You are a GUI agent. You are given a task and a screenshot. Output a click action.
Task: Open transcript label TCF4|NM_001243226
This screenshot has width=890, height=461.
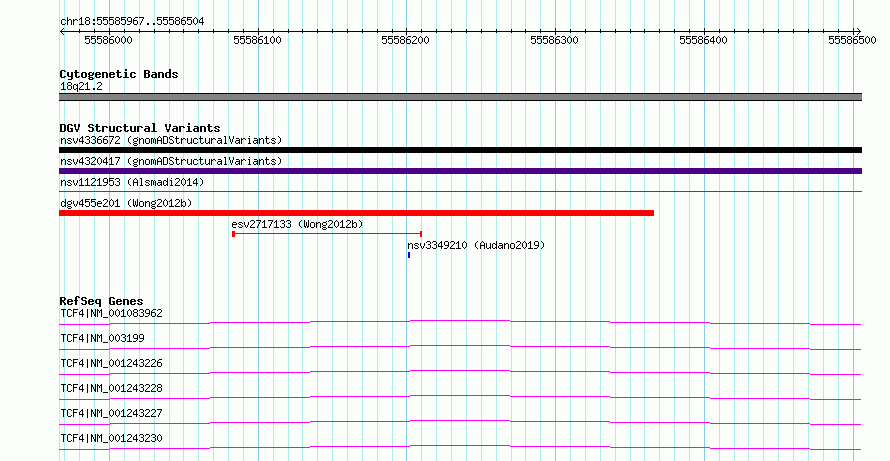111,363
